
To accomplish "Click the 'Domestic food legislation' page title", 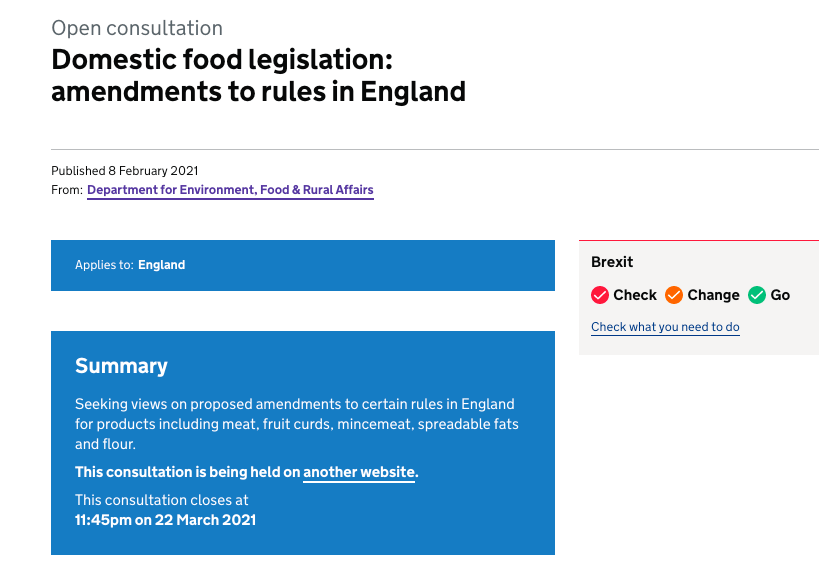I will pyautogui.click(x=258, y=76).
